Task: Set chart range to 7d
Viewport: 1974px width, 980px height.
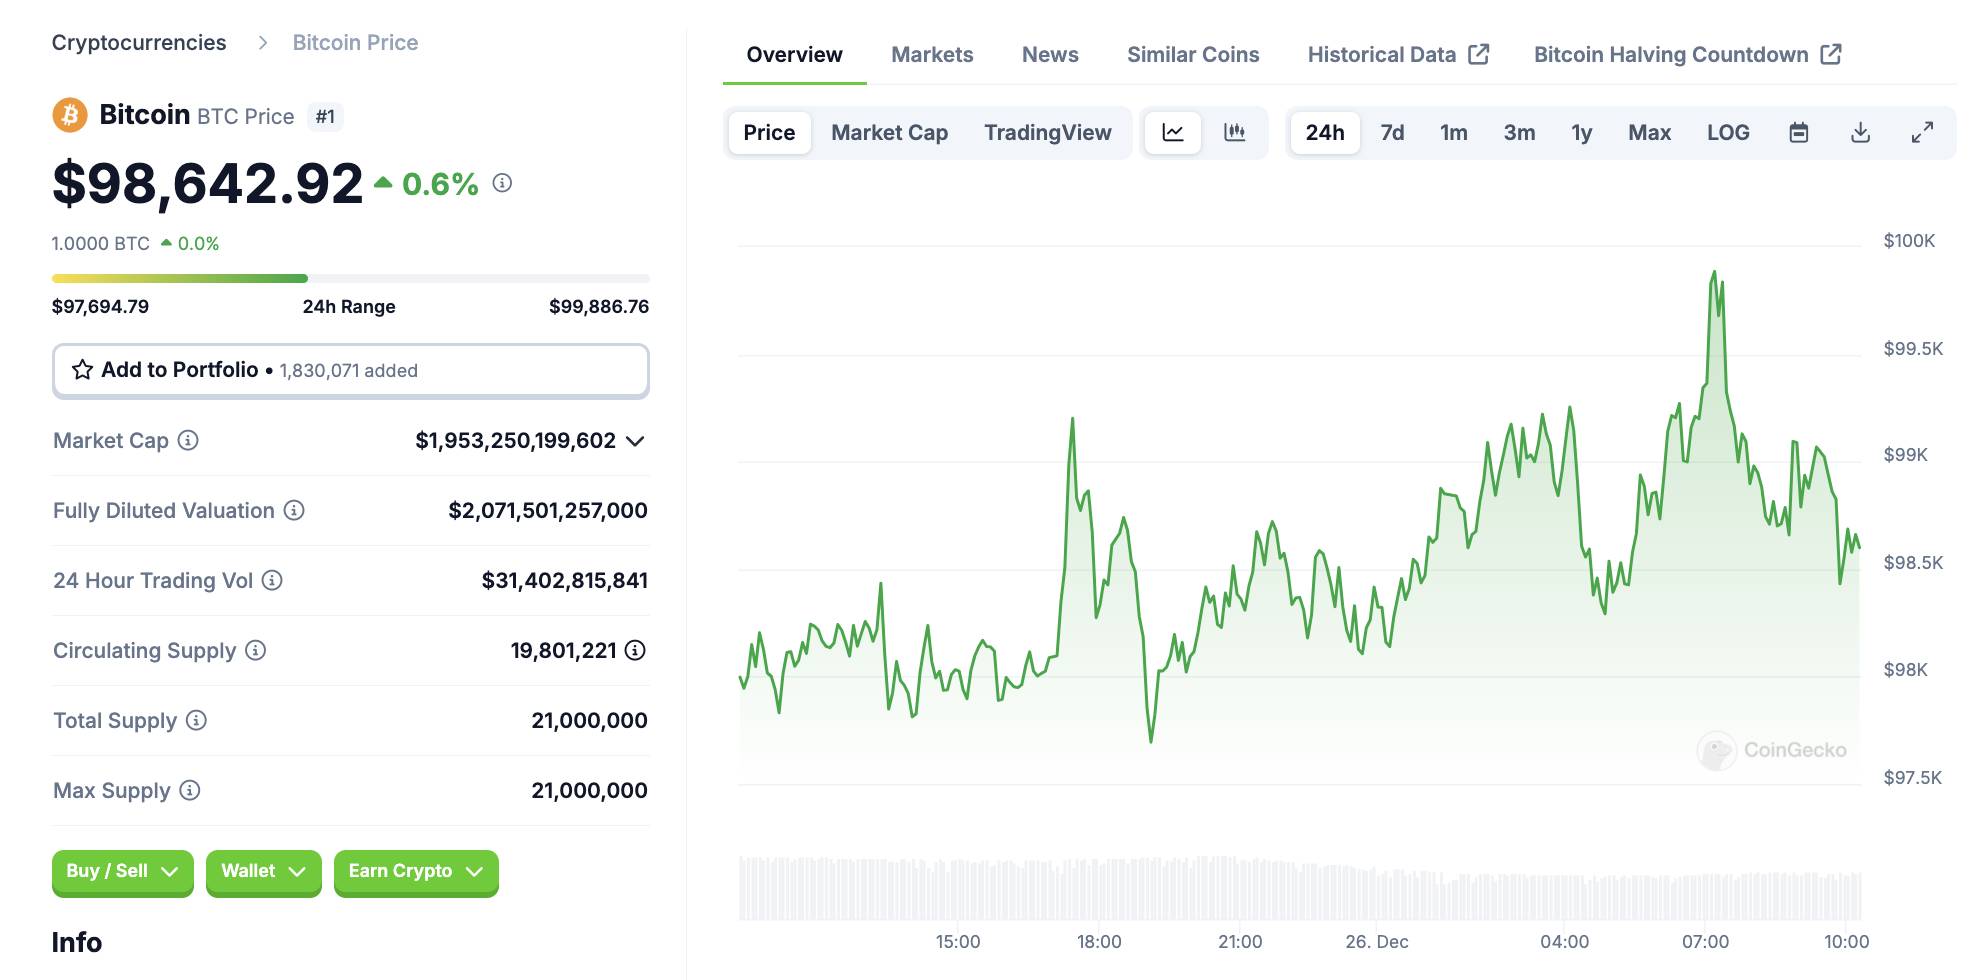Action: (1392, 132)
